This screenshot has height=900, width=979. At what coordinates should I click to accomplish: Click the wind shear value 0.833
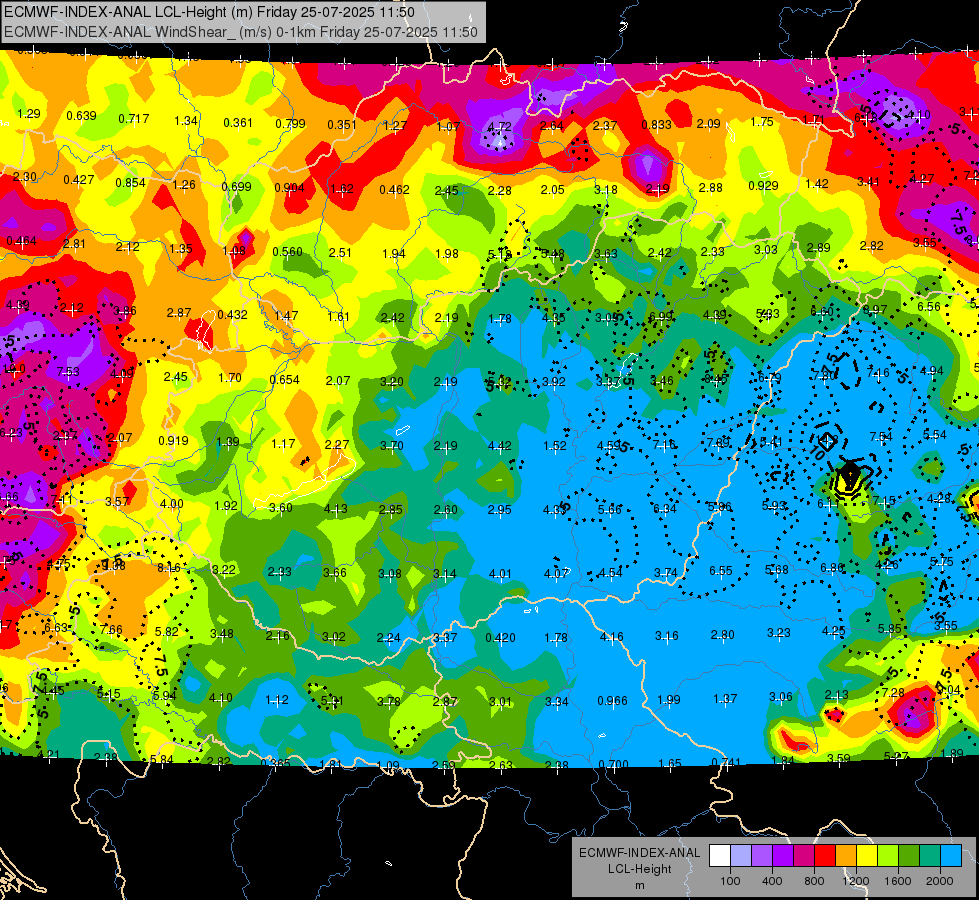[656, 125]
